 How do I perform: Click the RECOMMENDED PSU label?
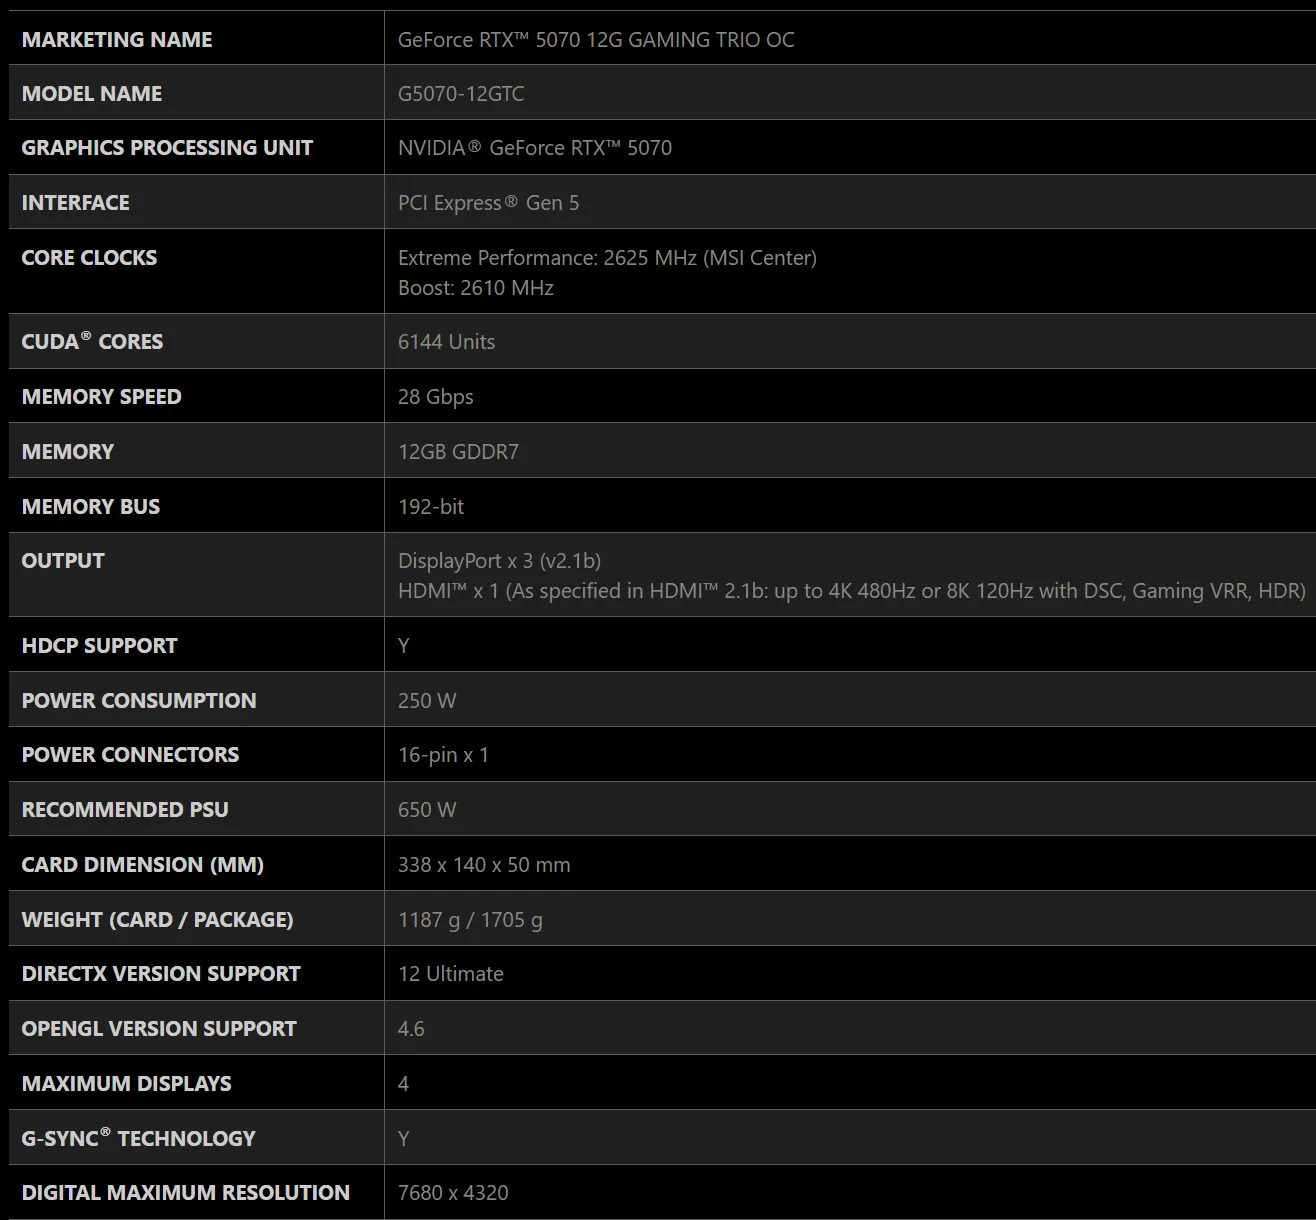tap(125, 810)
